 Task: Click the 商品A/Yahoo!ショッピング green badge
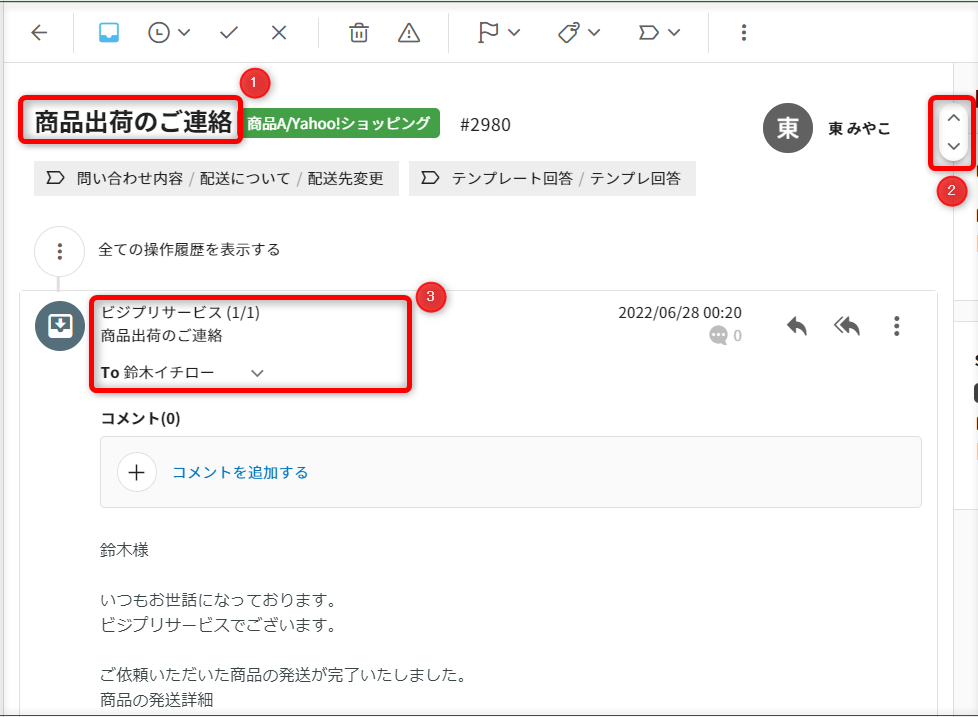[x=339, y=124]
